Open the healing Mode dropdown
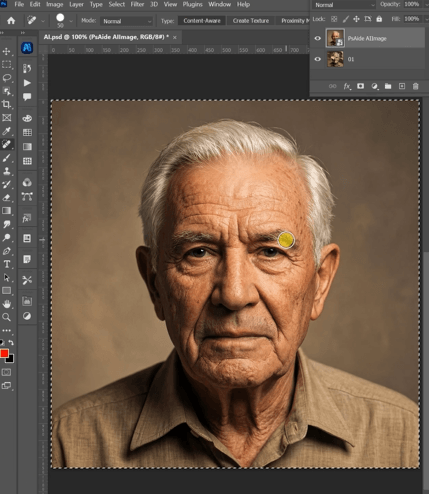 pyautogui.click(x=127, y=21)
